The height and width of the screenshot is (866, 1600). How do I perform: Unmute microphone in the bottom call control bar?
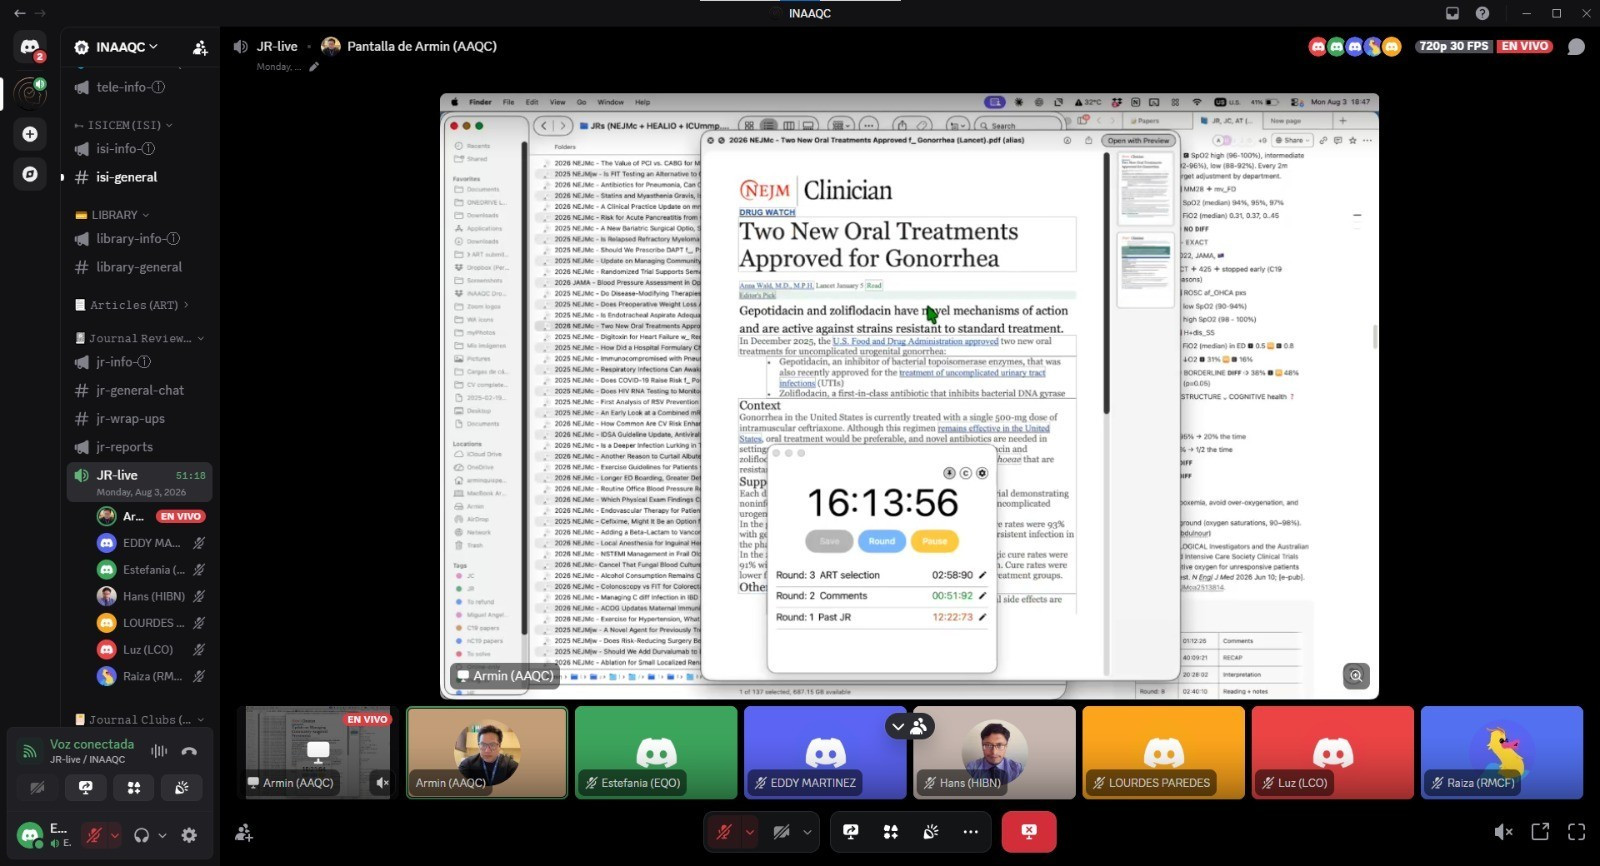[724, 831]
